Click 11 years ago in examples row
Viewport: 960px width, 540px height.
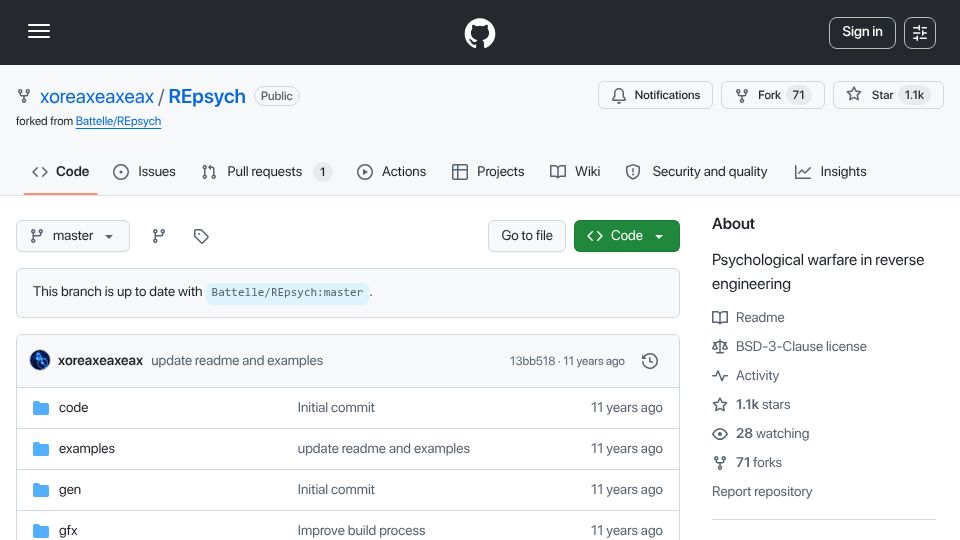click(626, 449)
